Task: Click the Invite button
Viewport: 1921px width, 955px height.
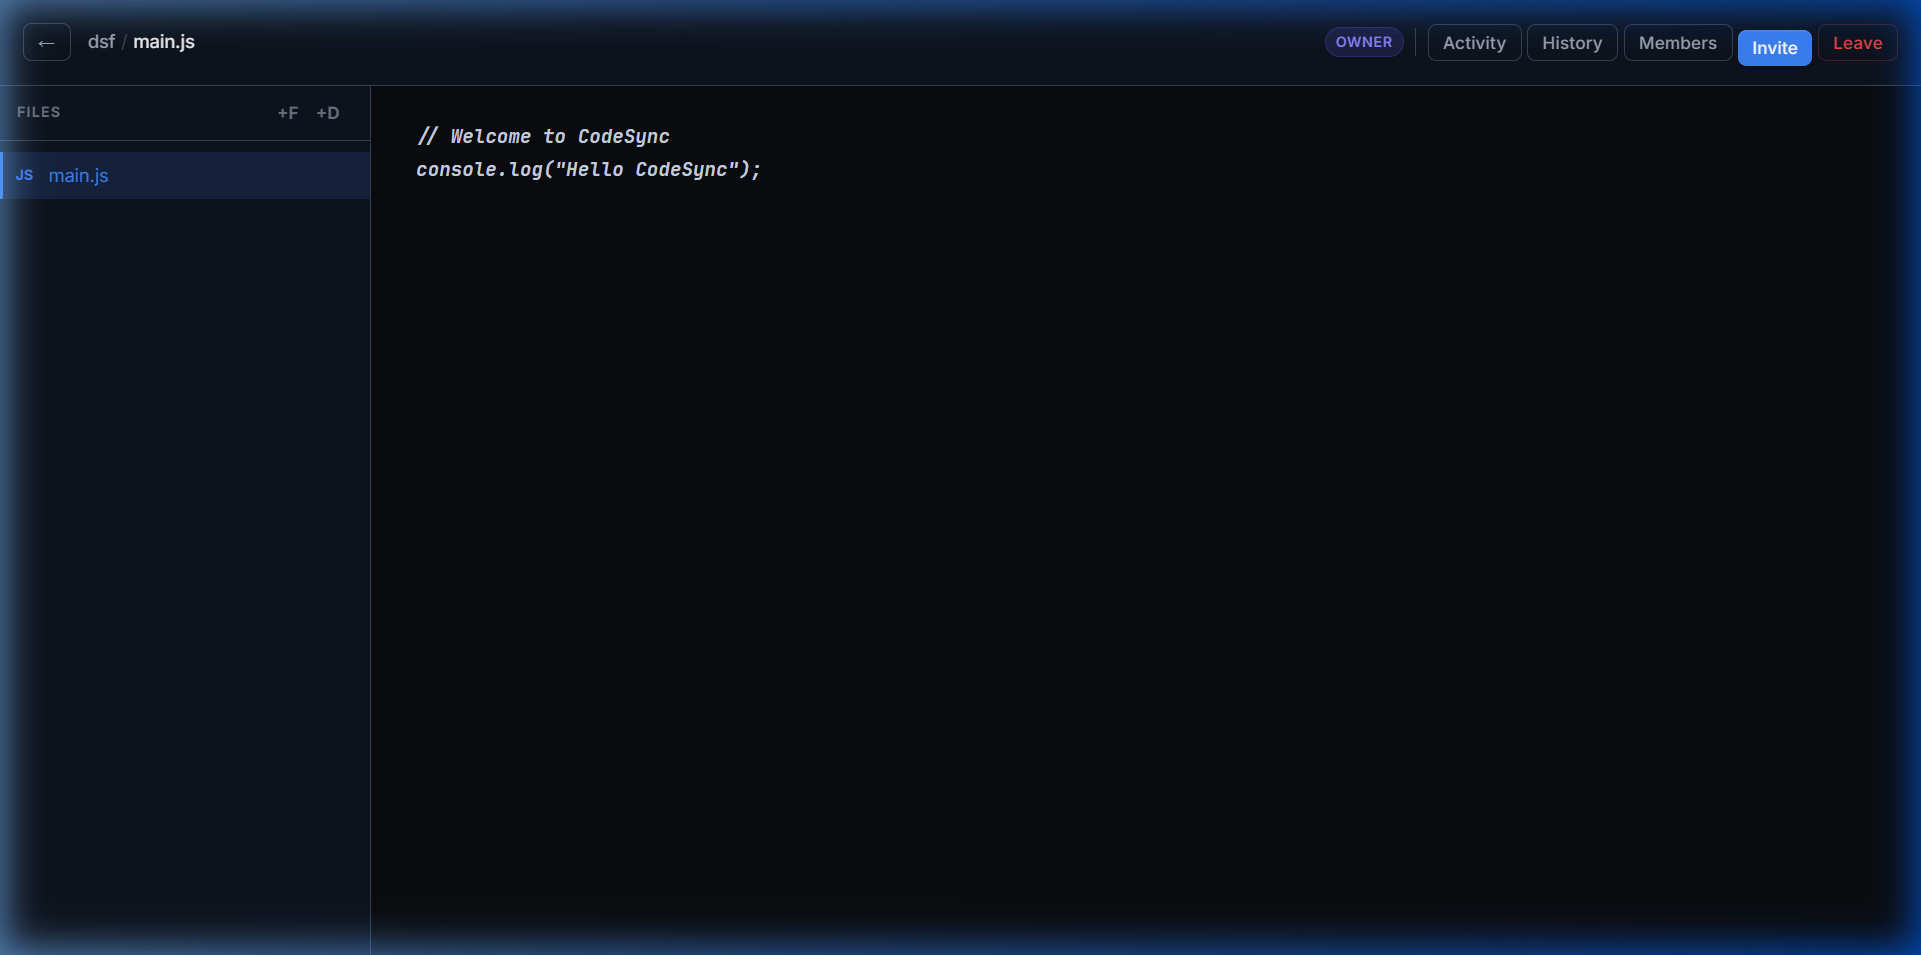Action: click(x=1774, y=47)
